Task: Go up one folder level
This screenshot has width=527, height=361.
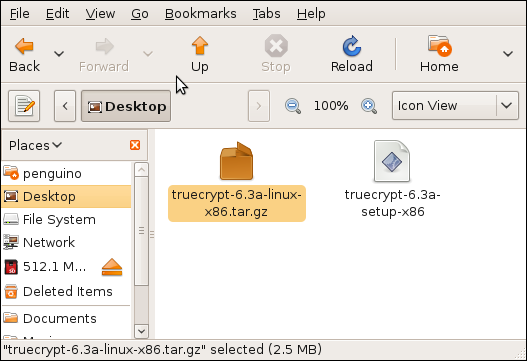Action: pos(200,54)
